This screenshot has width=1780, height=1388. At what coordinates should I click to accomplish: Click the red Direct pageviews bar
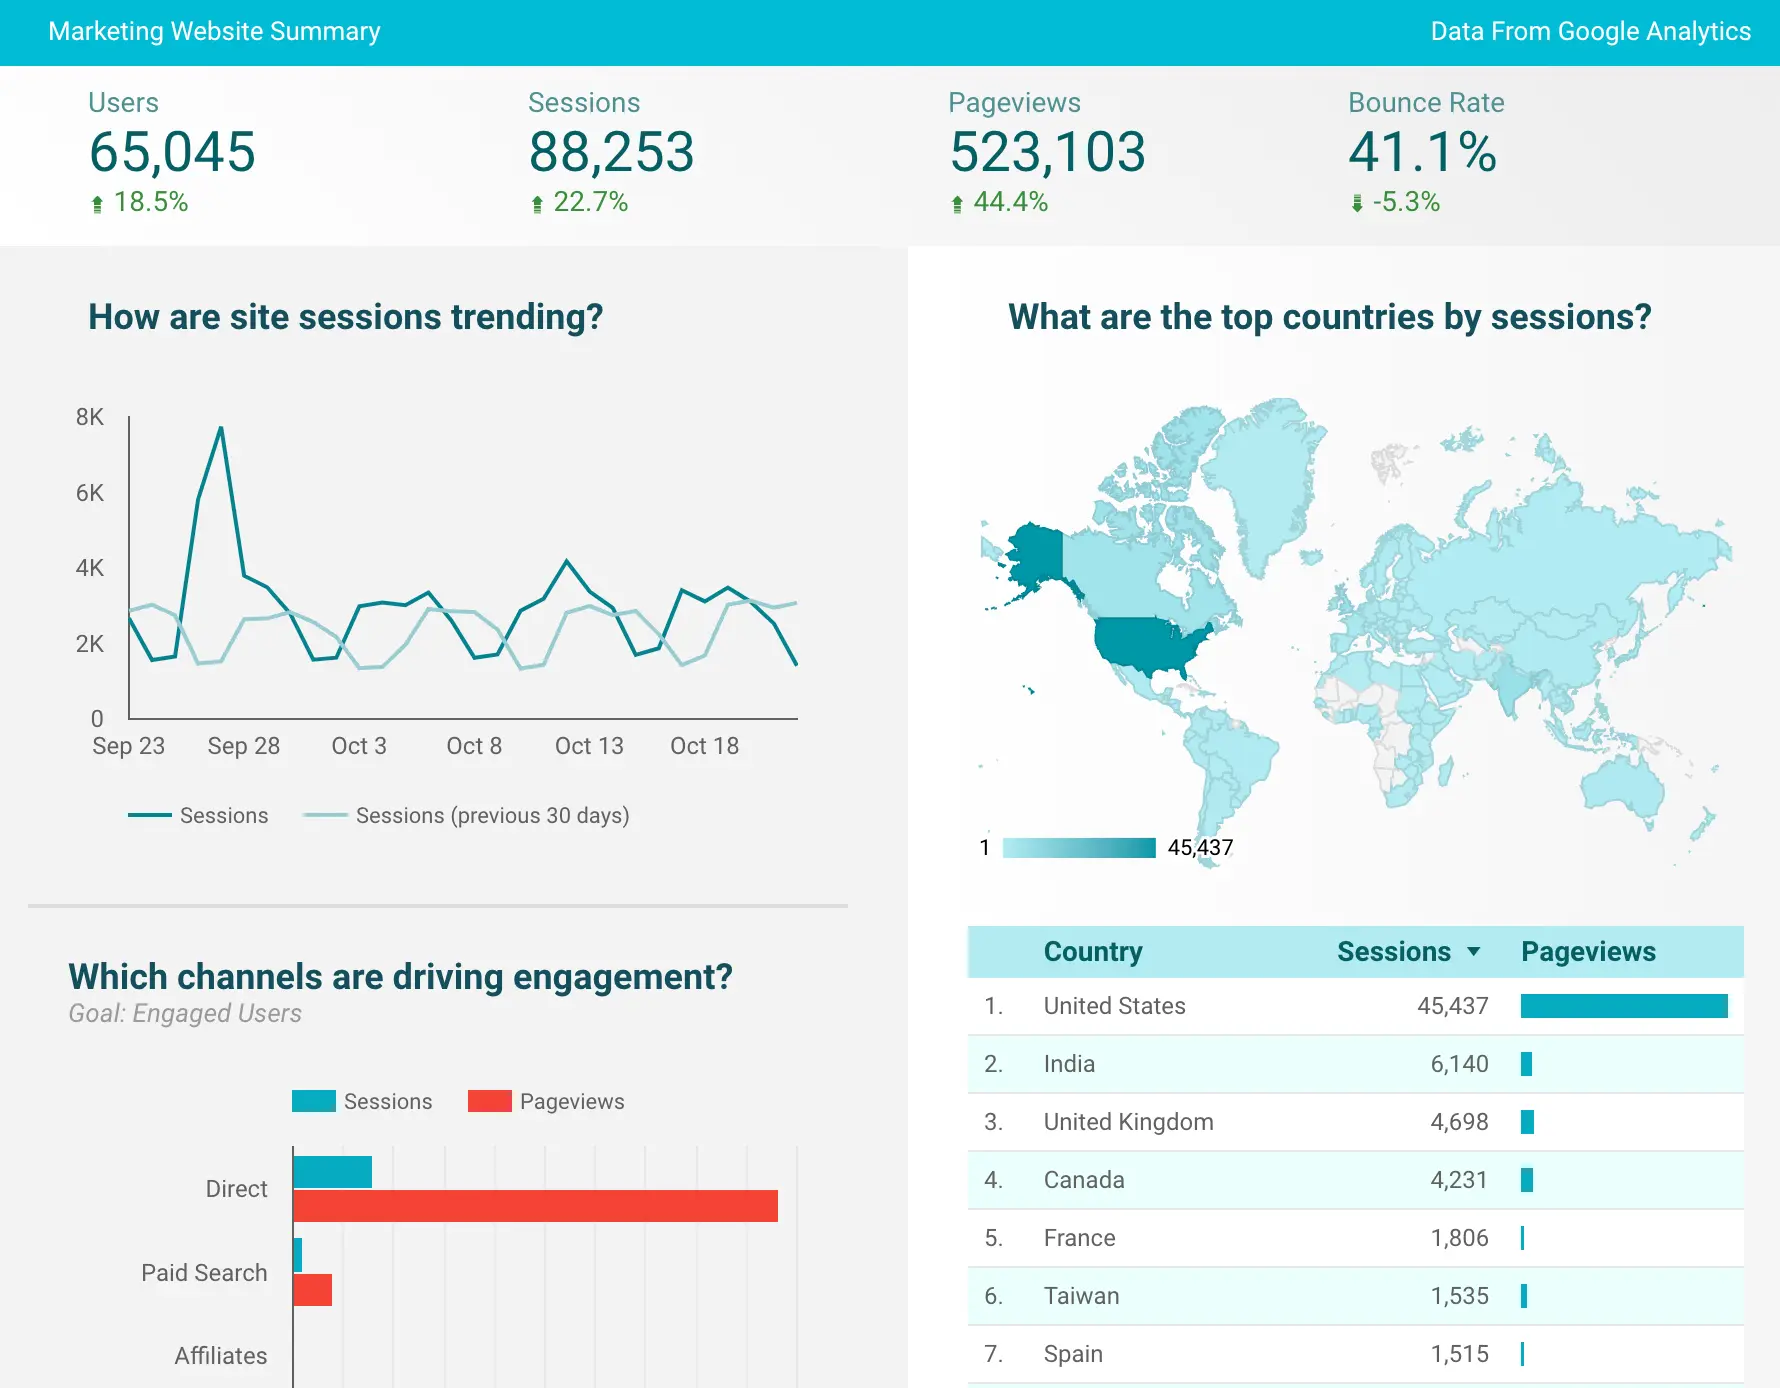[535, 1206]
